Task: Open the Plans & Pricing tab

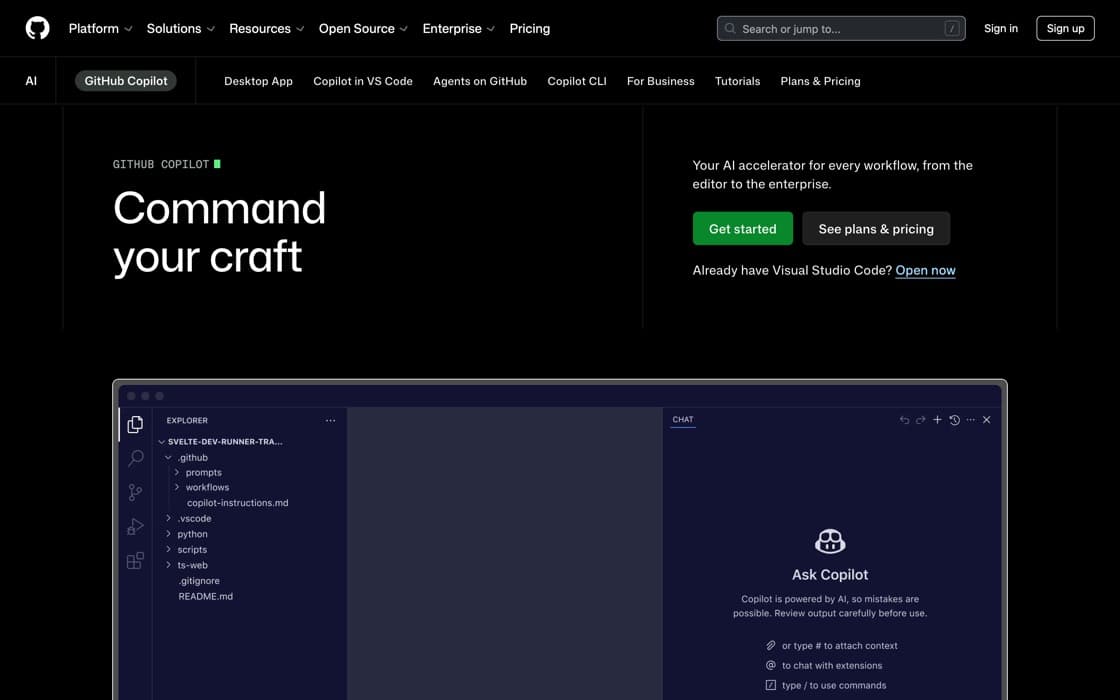Action: click(x=820, y=81)
